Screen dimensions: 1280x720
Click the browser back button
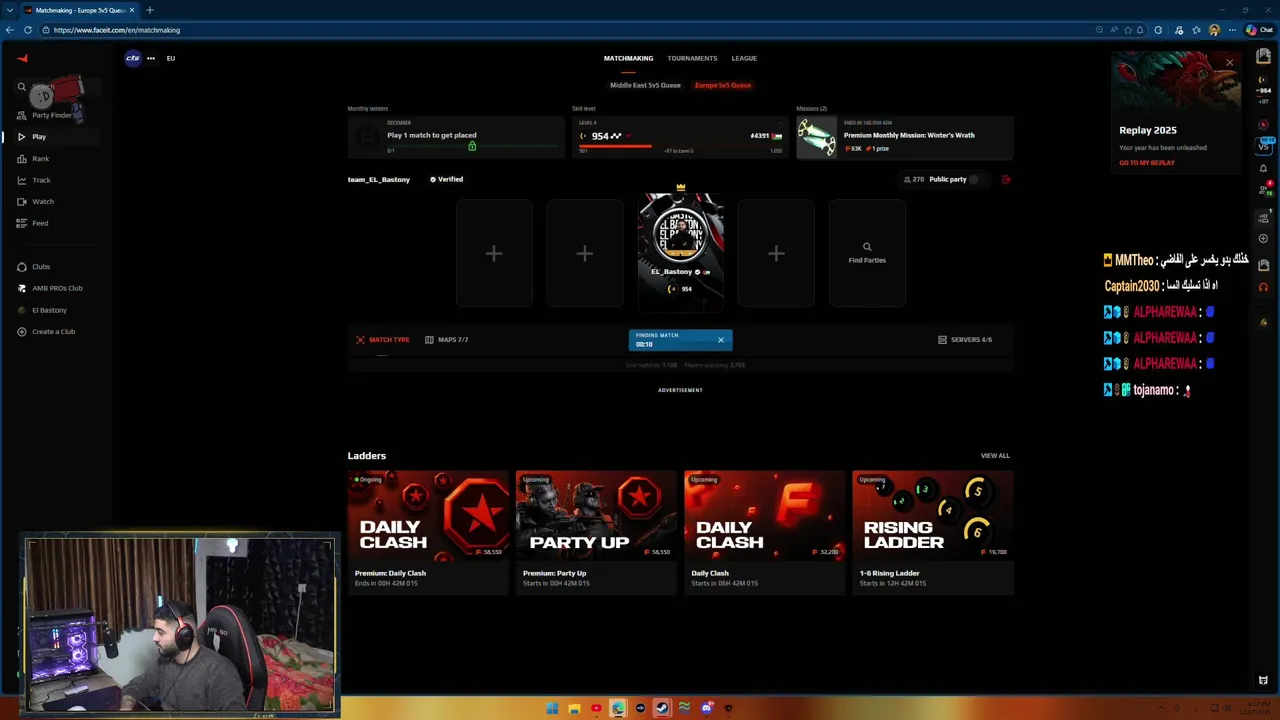coord(10,30)
